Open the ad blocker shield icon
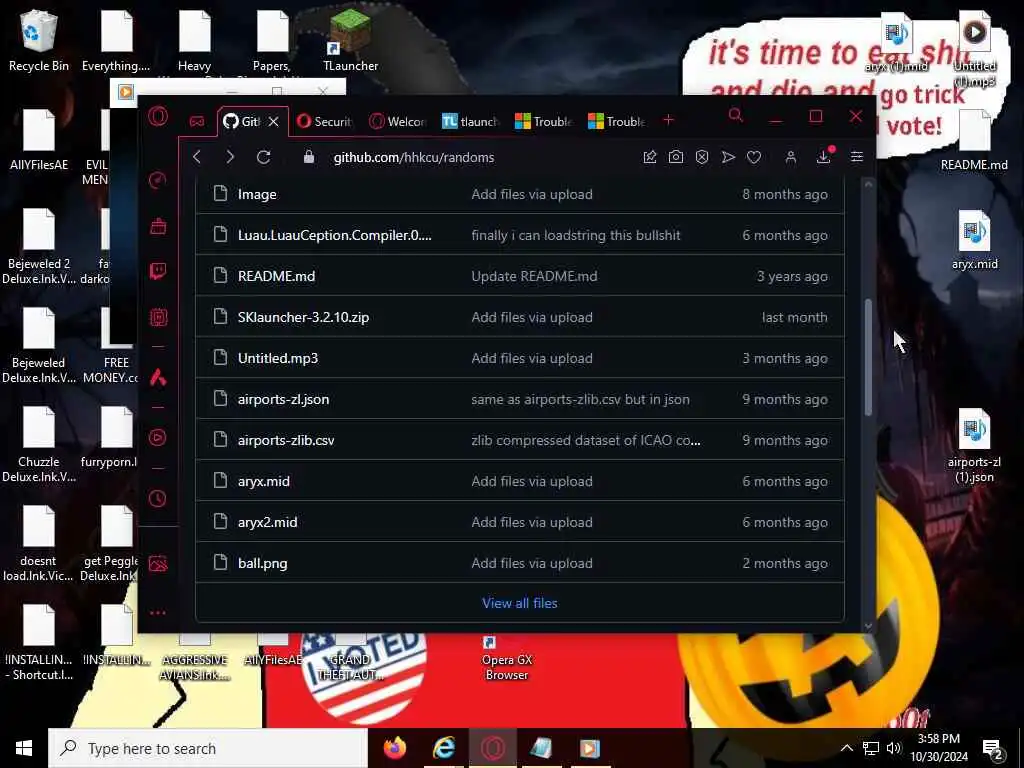1024x768 pixels. click(x=702, y=157)
